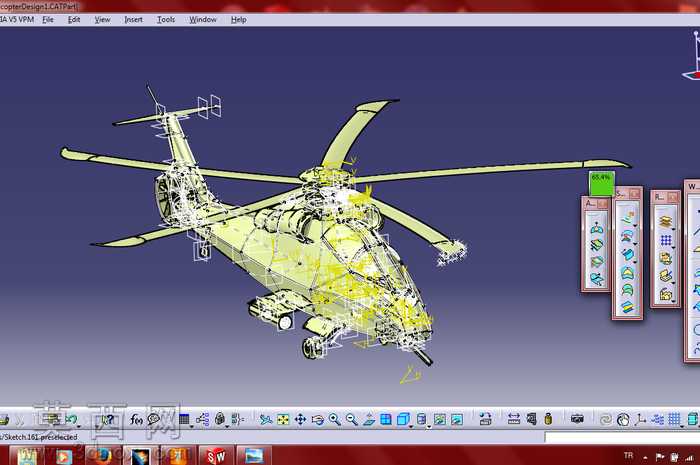Viewport: 700px width, 465px height.
Task: Expand the Shading mode flyout arrow
Action: (429, 426)
